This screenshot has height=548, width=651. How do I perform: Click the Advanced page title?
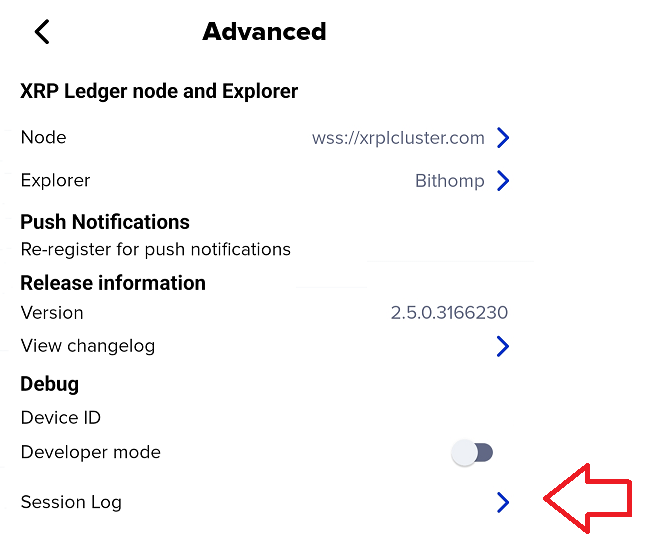pos(264,31)
